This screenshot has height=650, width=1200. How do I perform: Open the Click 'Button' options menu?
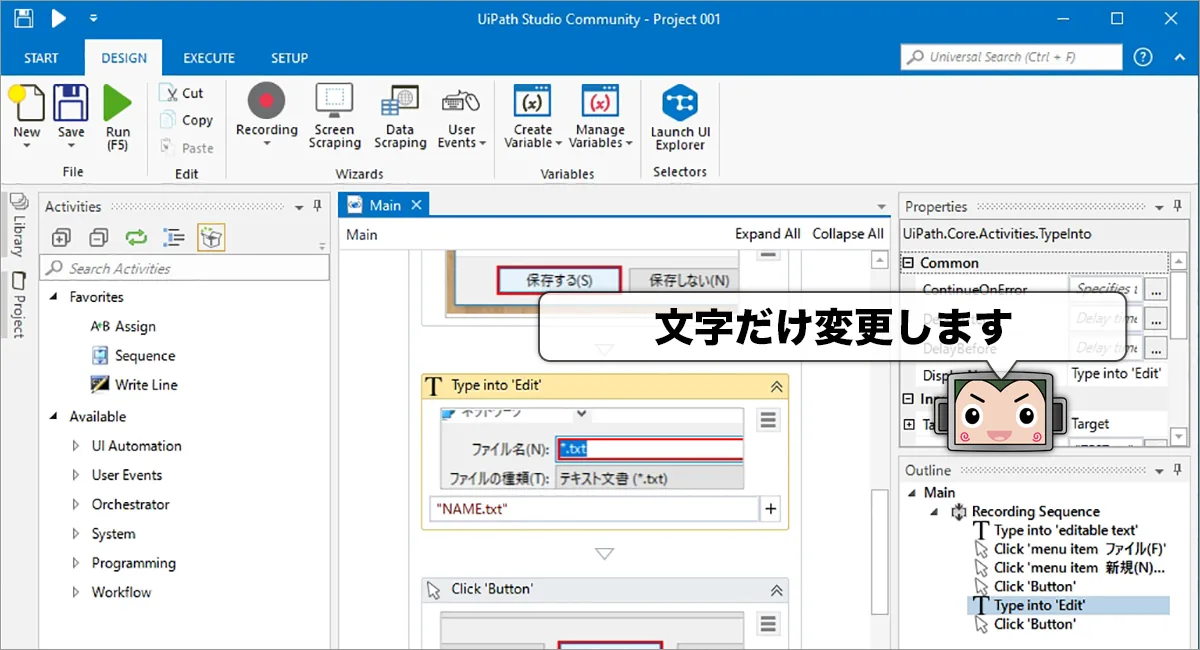[x=767, y=624]
